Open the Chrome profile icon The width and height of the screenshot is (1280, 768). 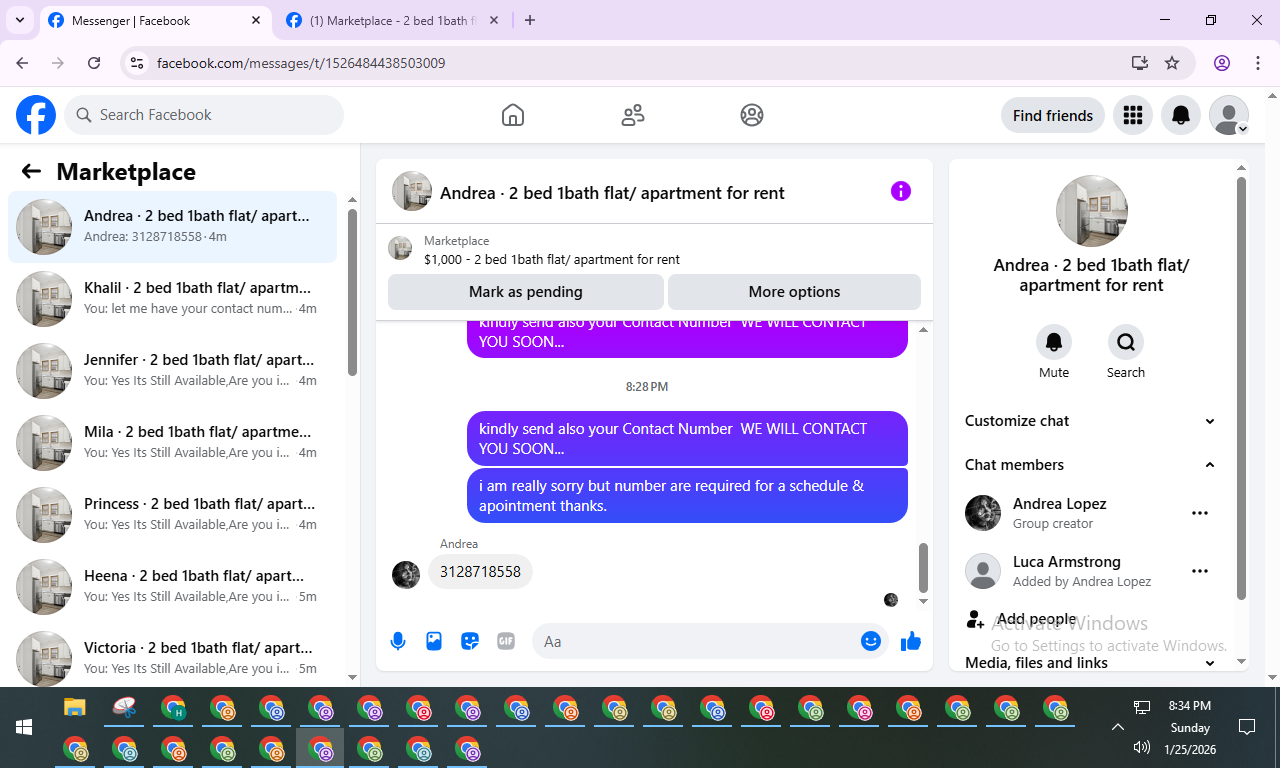click(1222, 63)
